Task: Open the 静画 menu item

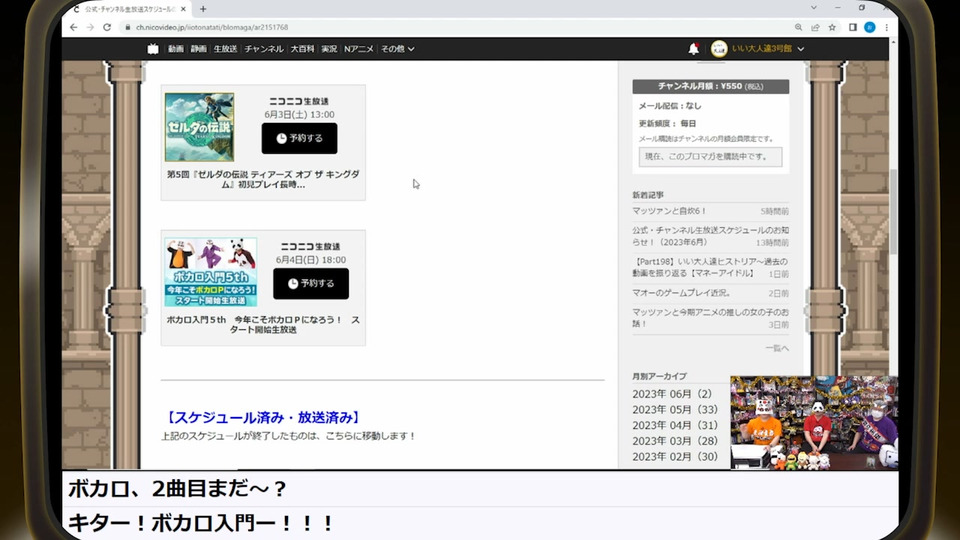Action: click(x=198, y=49)
